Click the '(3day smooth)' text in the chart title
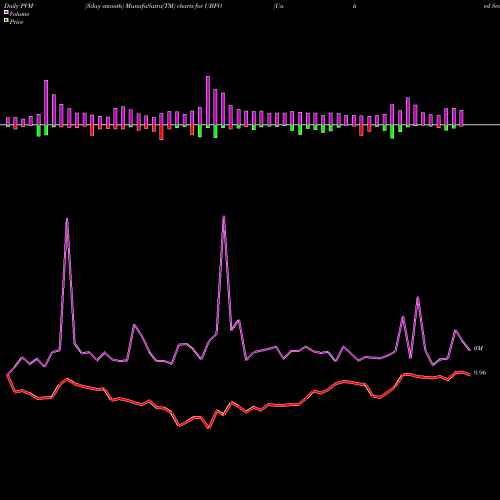Image resolution: width=500 pixels, height=500 pixels. click(105, 6)
